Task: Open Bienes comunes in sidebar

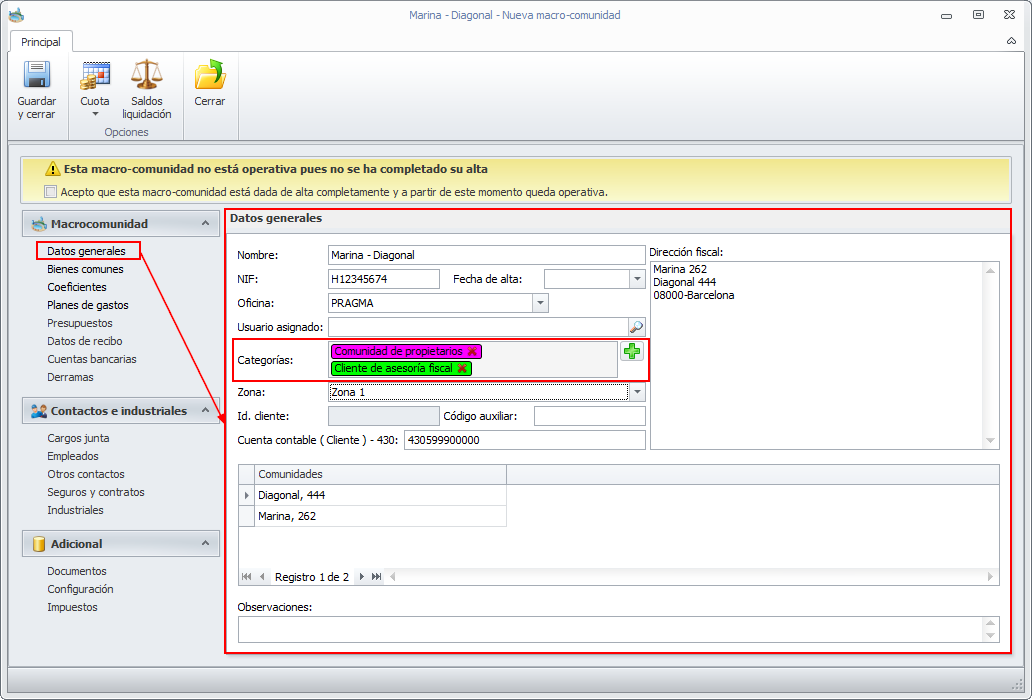Action: coord(86,269)
